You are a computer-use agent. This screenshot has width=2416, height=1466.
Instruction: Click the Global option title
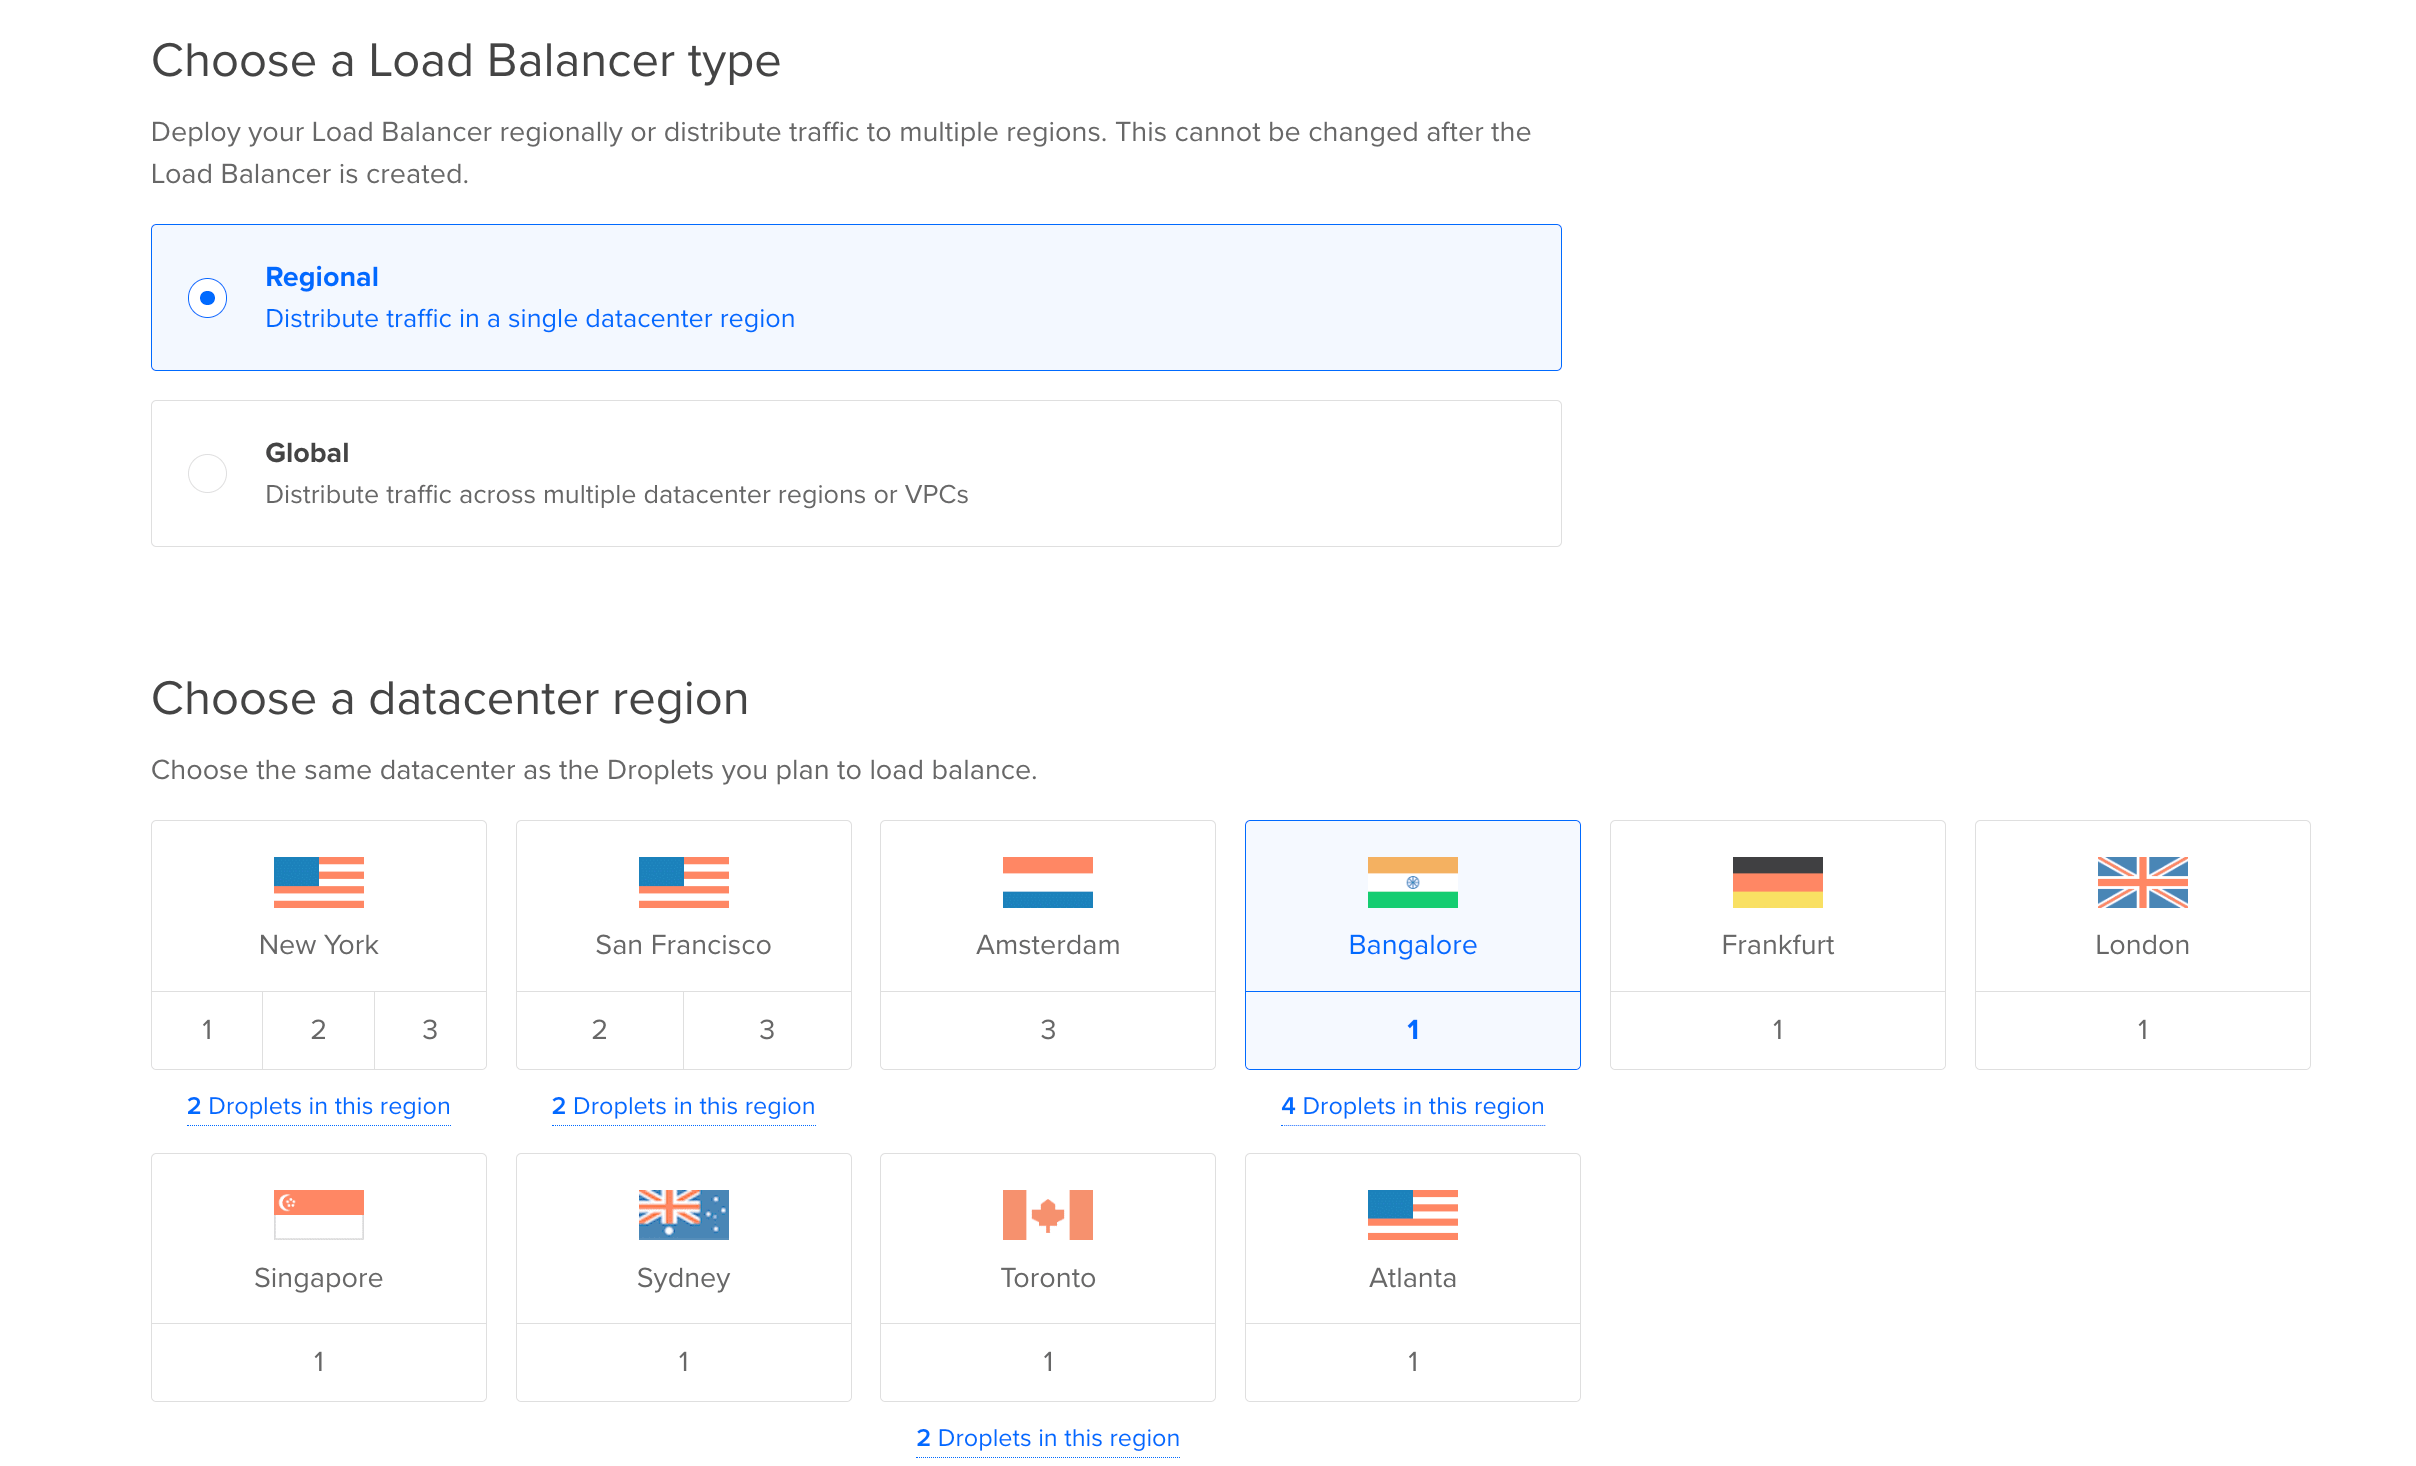coord(307,453)
